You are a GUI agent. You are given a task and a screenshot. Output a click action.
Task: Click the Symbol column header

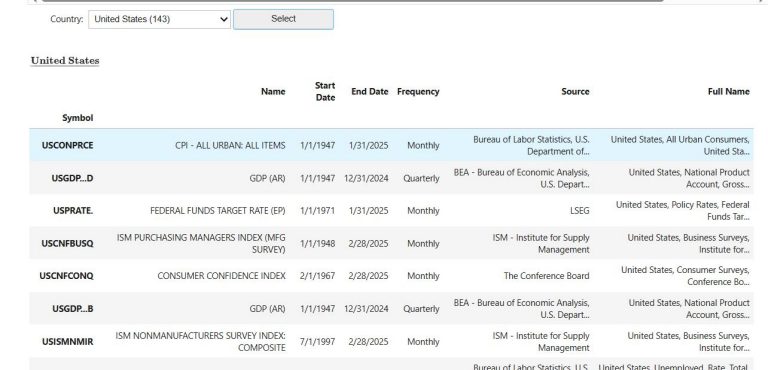pos(77,118)
